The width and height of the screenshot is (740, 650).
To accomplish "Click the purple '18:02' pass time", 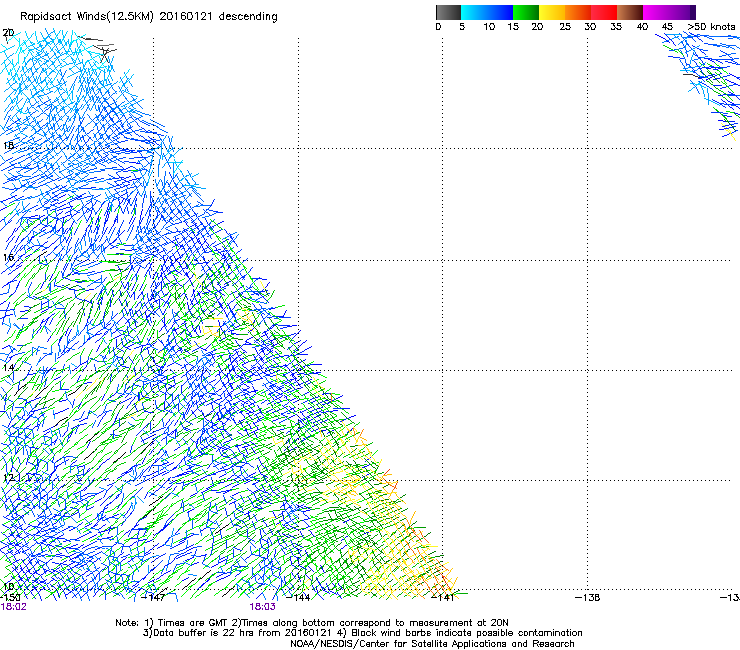I will [x=14, y=607].
